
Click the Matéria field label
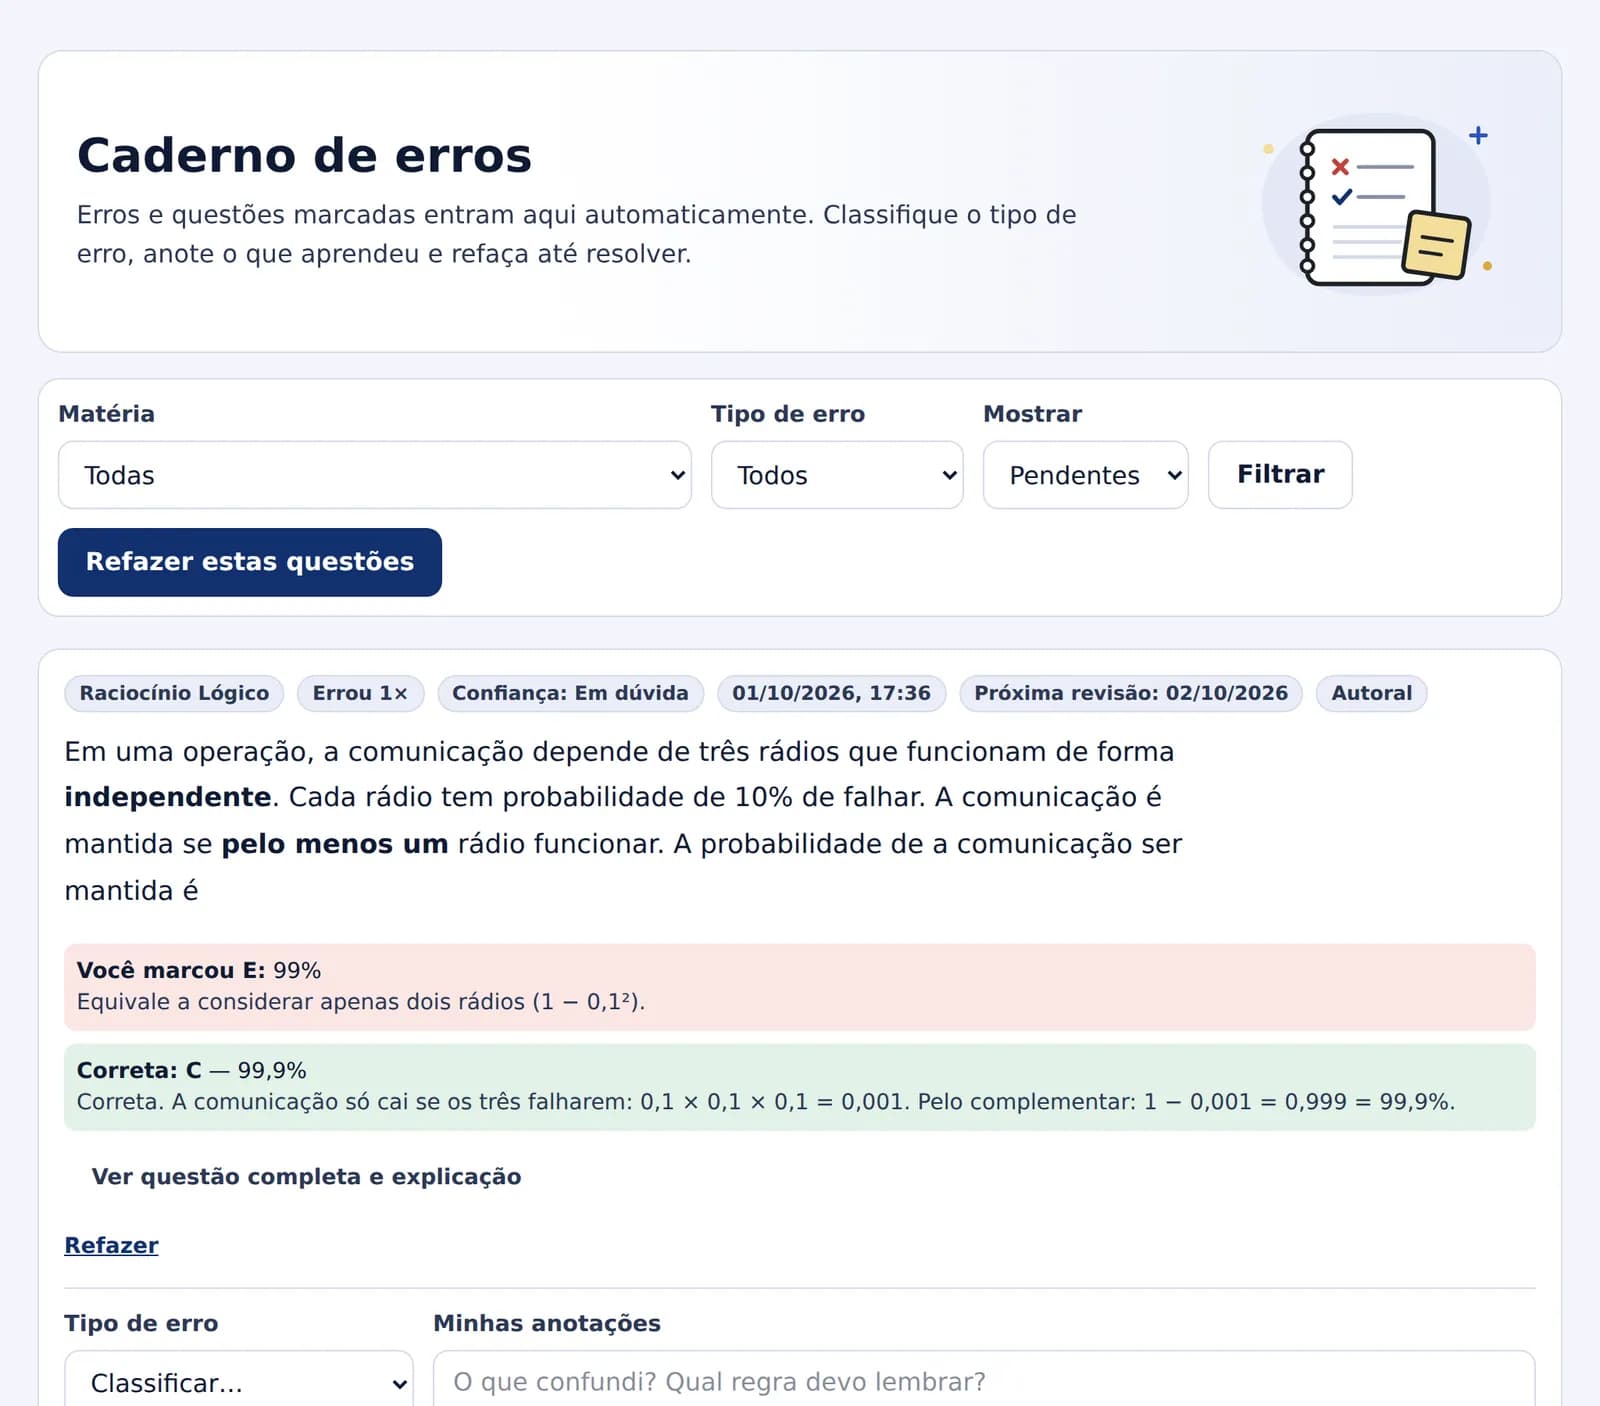point(106,414)
